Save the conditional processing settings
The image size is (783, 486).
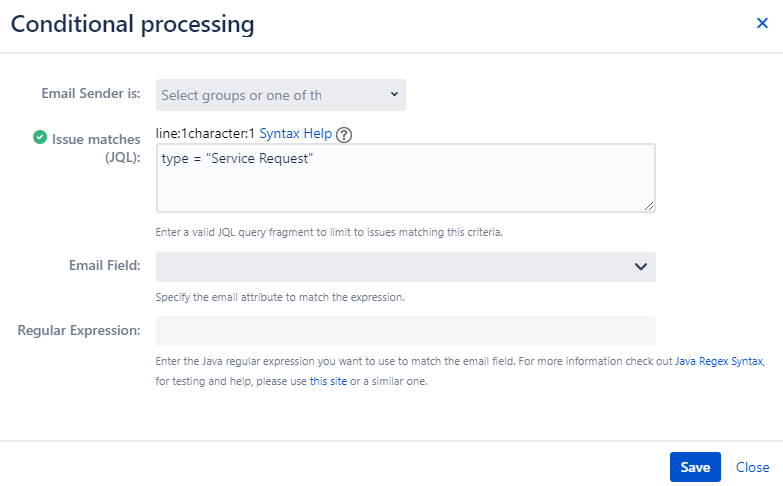point(695,467)
